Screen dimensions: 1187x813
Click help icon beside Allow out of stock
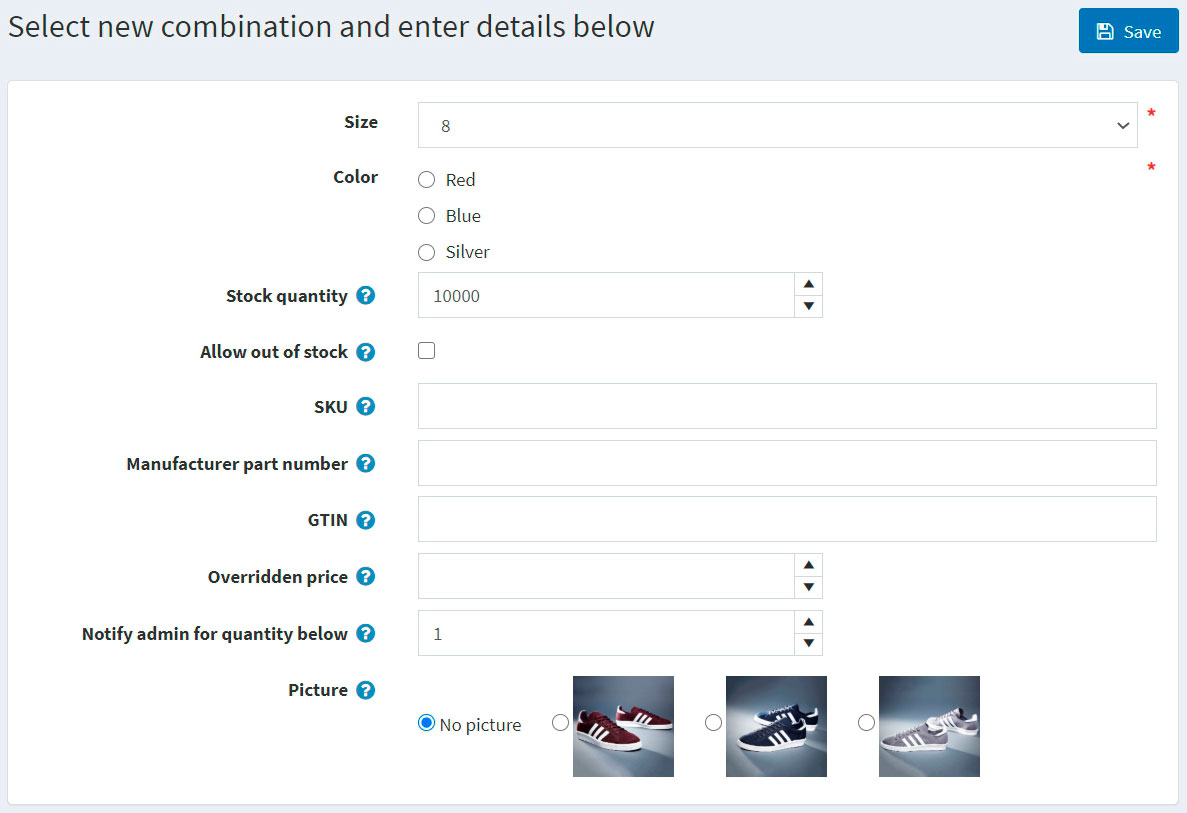pos(366,352)
